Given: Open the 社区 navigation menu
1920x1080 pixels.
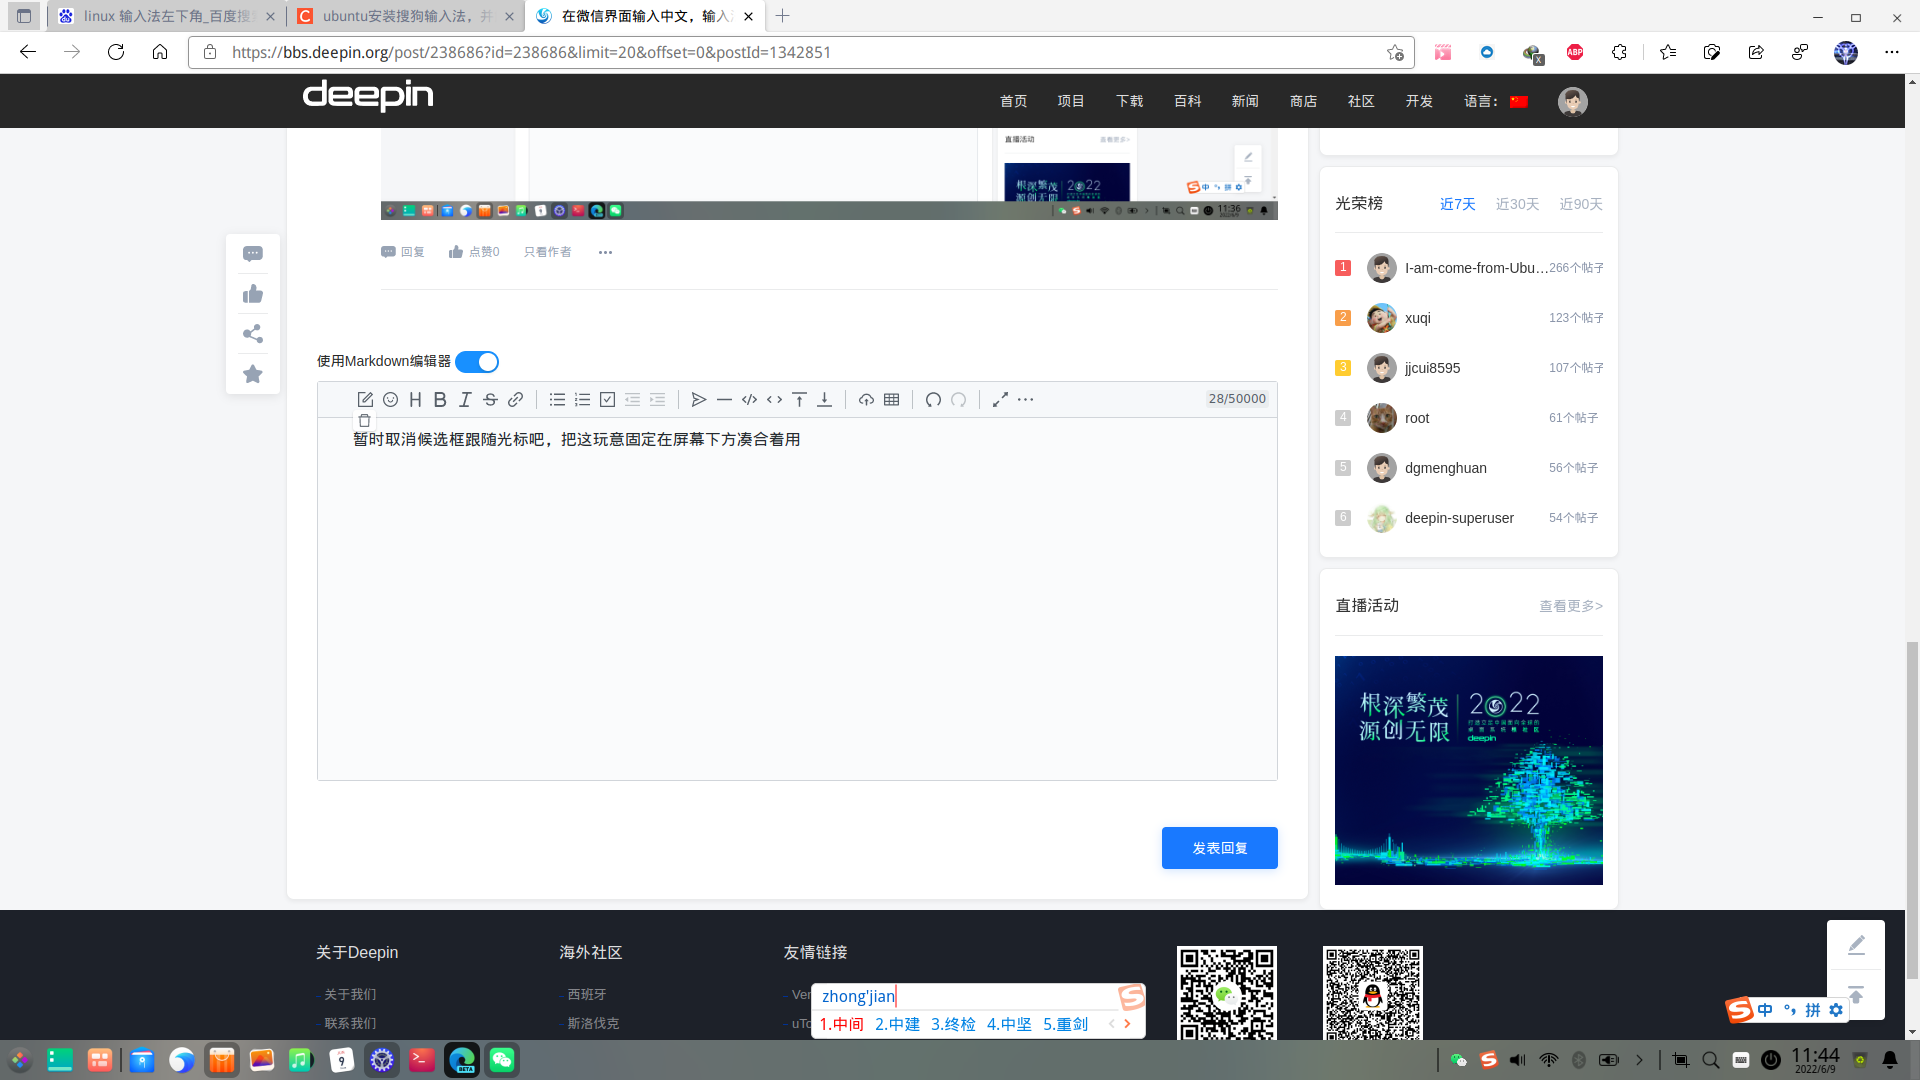Looking at the screenshot, I should point(1360,101).
